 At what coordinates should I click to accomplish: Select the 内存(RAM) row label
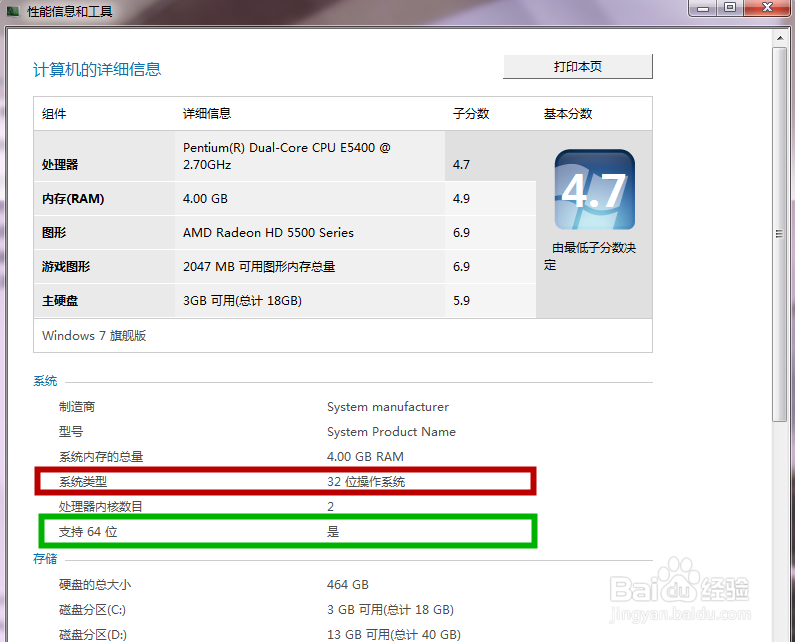[73, 199]
